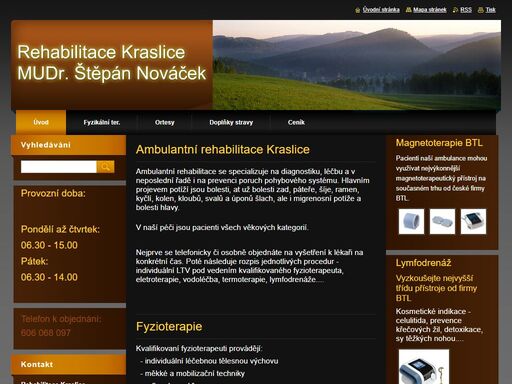The width and height of the screenshot is (512, 384).
Task: Focus the Vyhledávání search input field
Action: click(59, 167)
